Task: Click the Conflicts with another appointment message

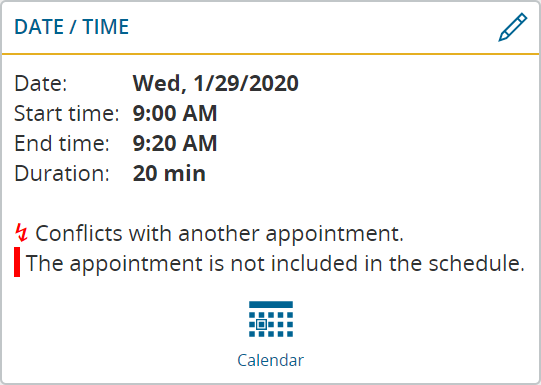Action: click(x=219, y=234)
